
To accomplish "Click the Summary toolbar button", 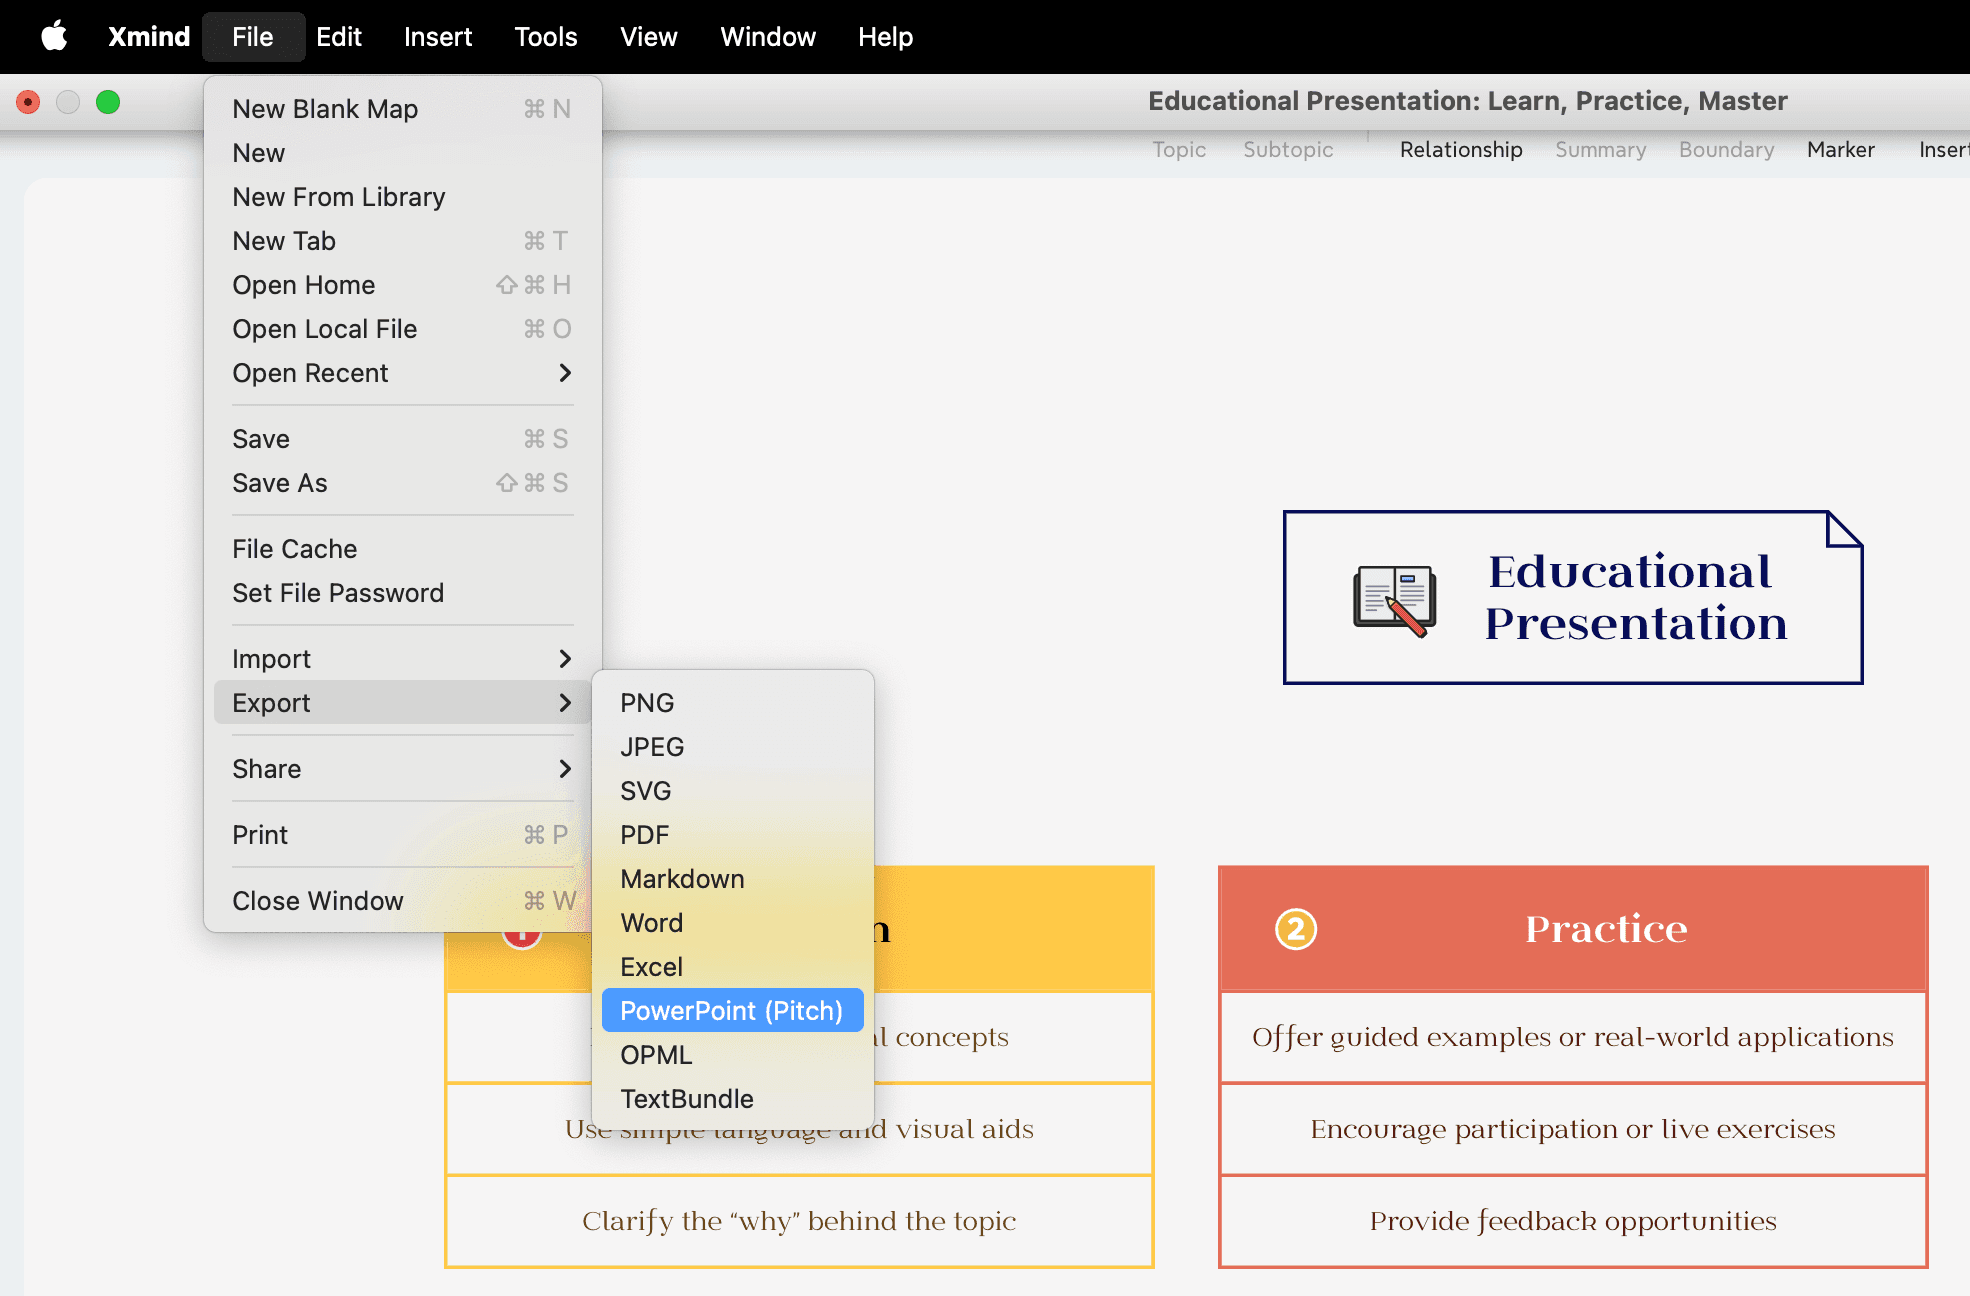I will (x=1600, y=149).
